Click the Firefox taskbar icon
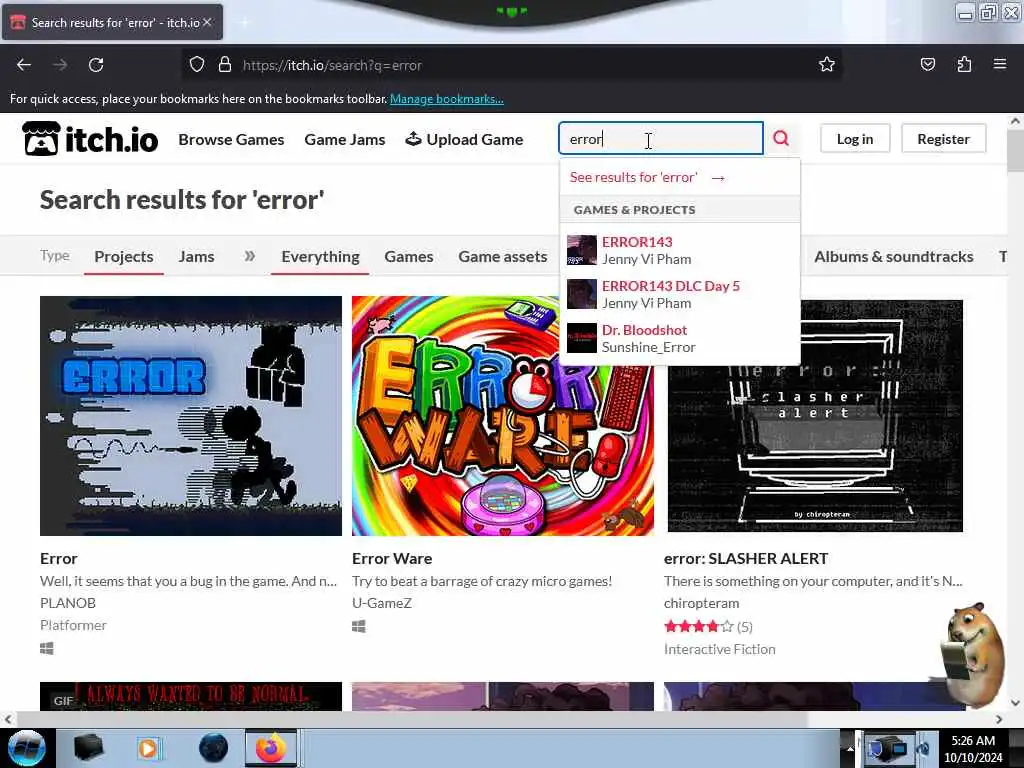Image resolution: width=1024 pixels, height=768 pixels. [x=270, y=748]
